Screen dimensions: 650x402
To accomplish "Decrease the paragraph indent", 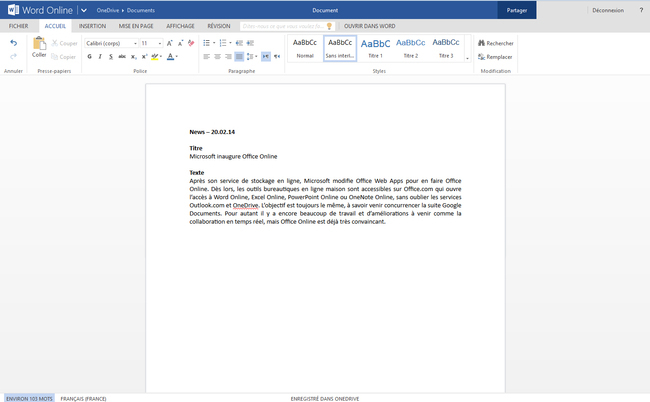I will pos(239,43).
